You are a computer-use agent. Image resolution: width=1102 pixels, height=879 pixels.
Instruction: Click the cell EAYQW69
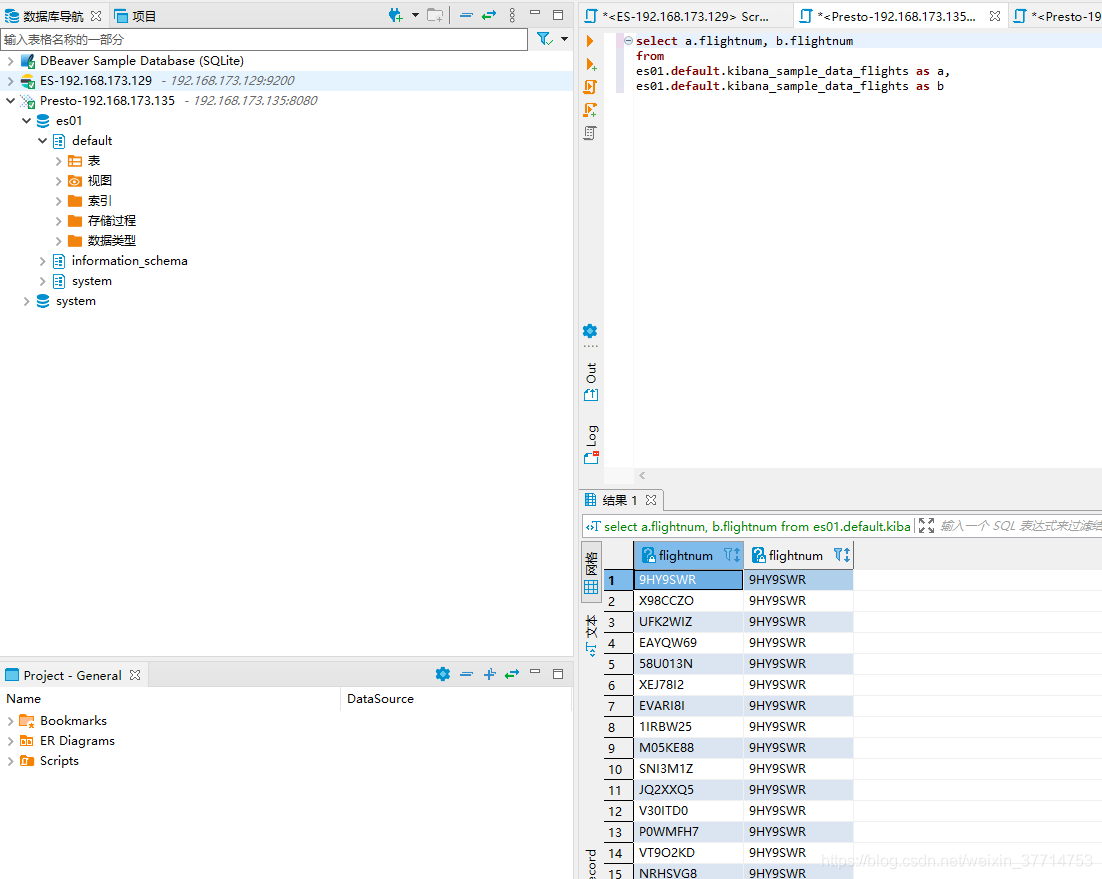click(688, 643)
